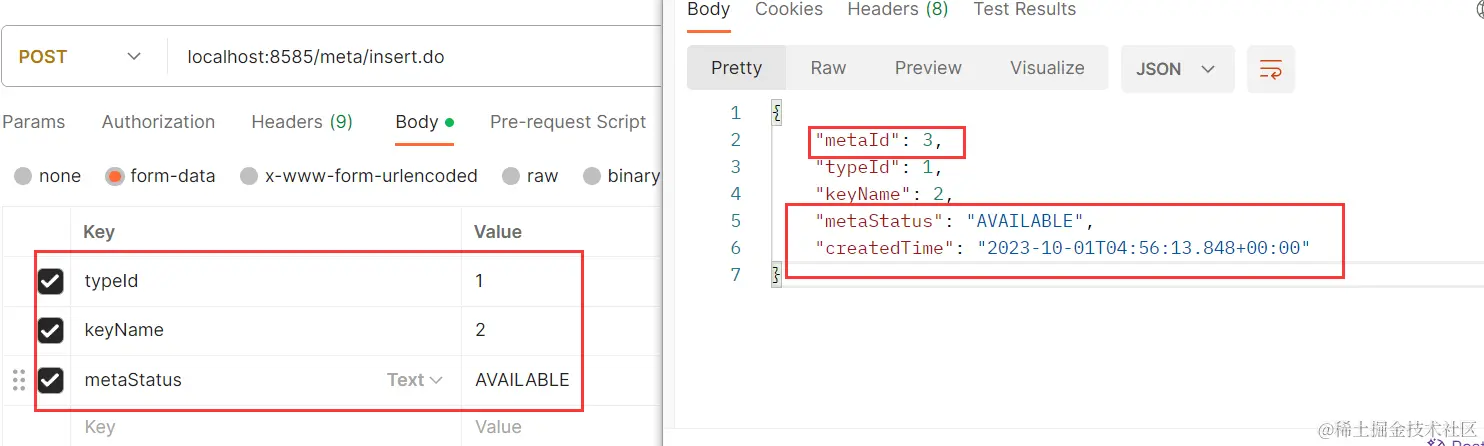Click the keyName key cell
The image size is (1484, 446).
(x=265, y=330)
